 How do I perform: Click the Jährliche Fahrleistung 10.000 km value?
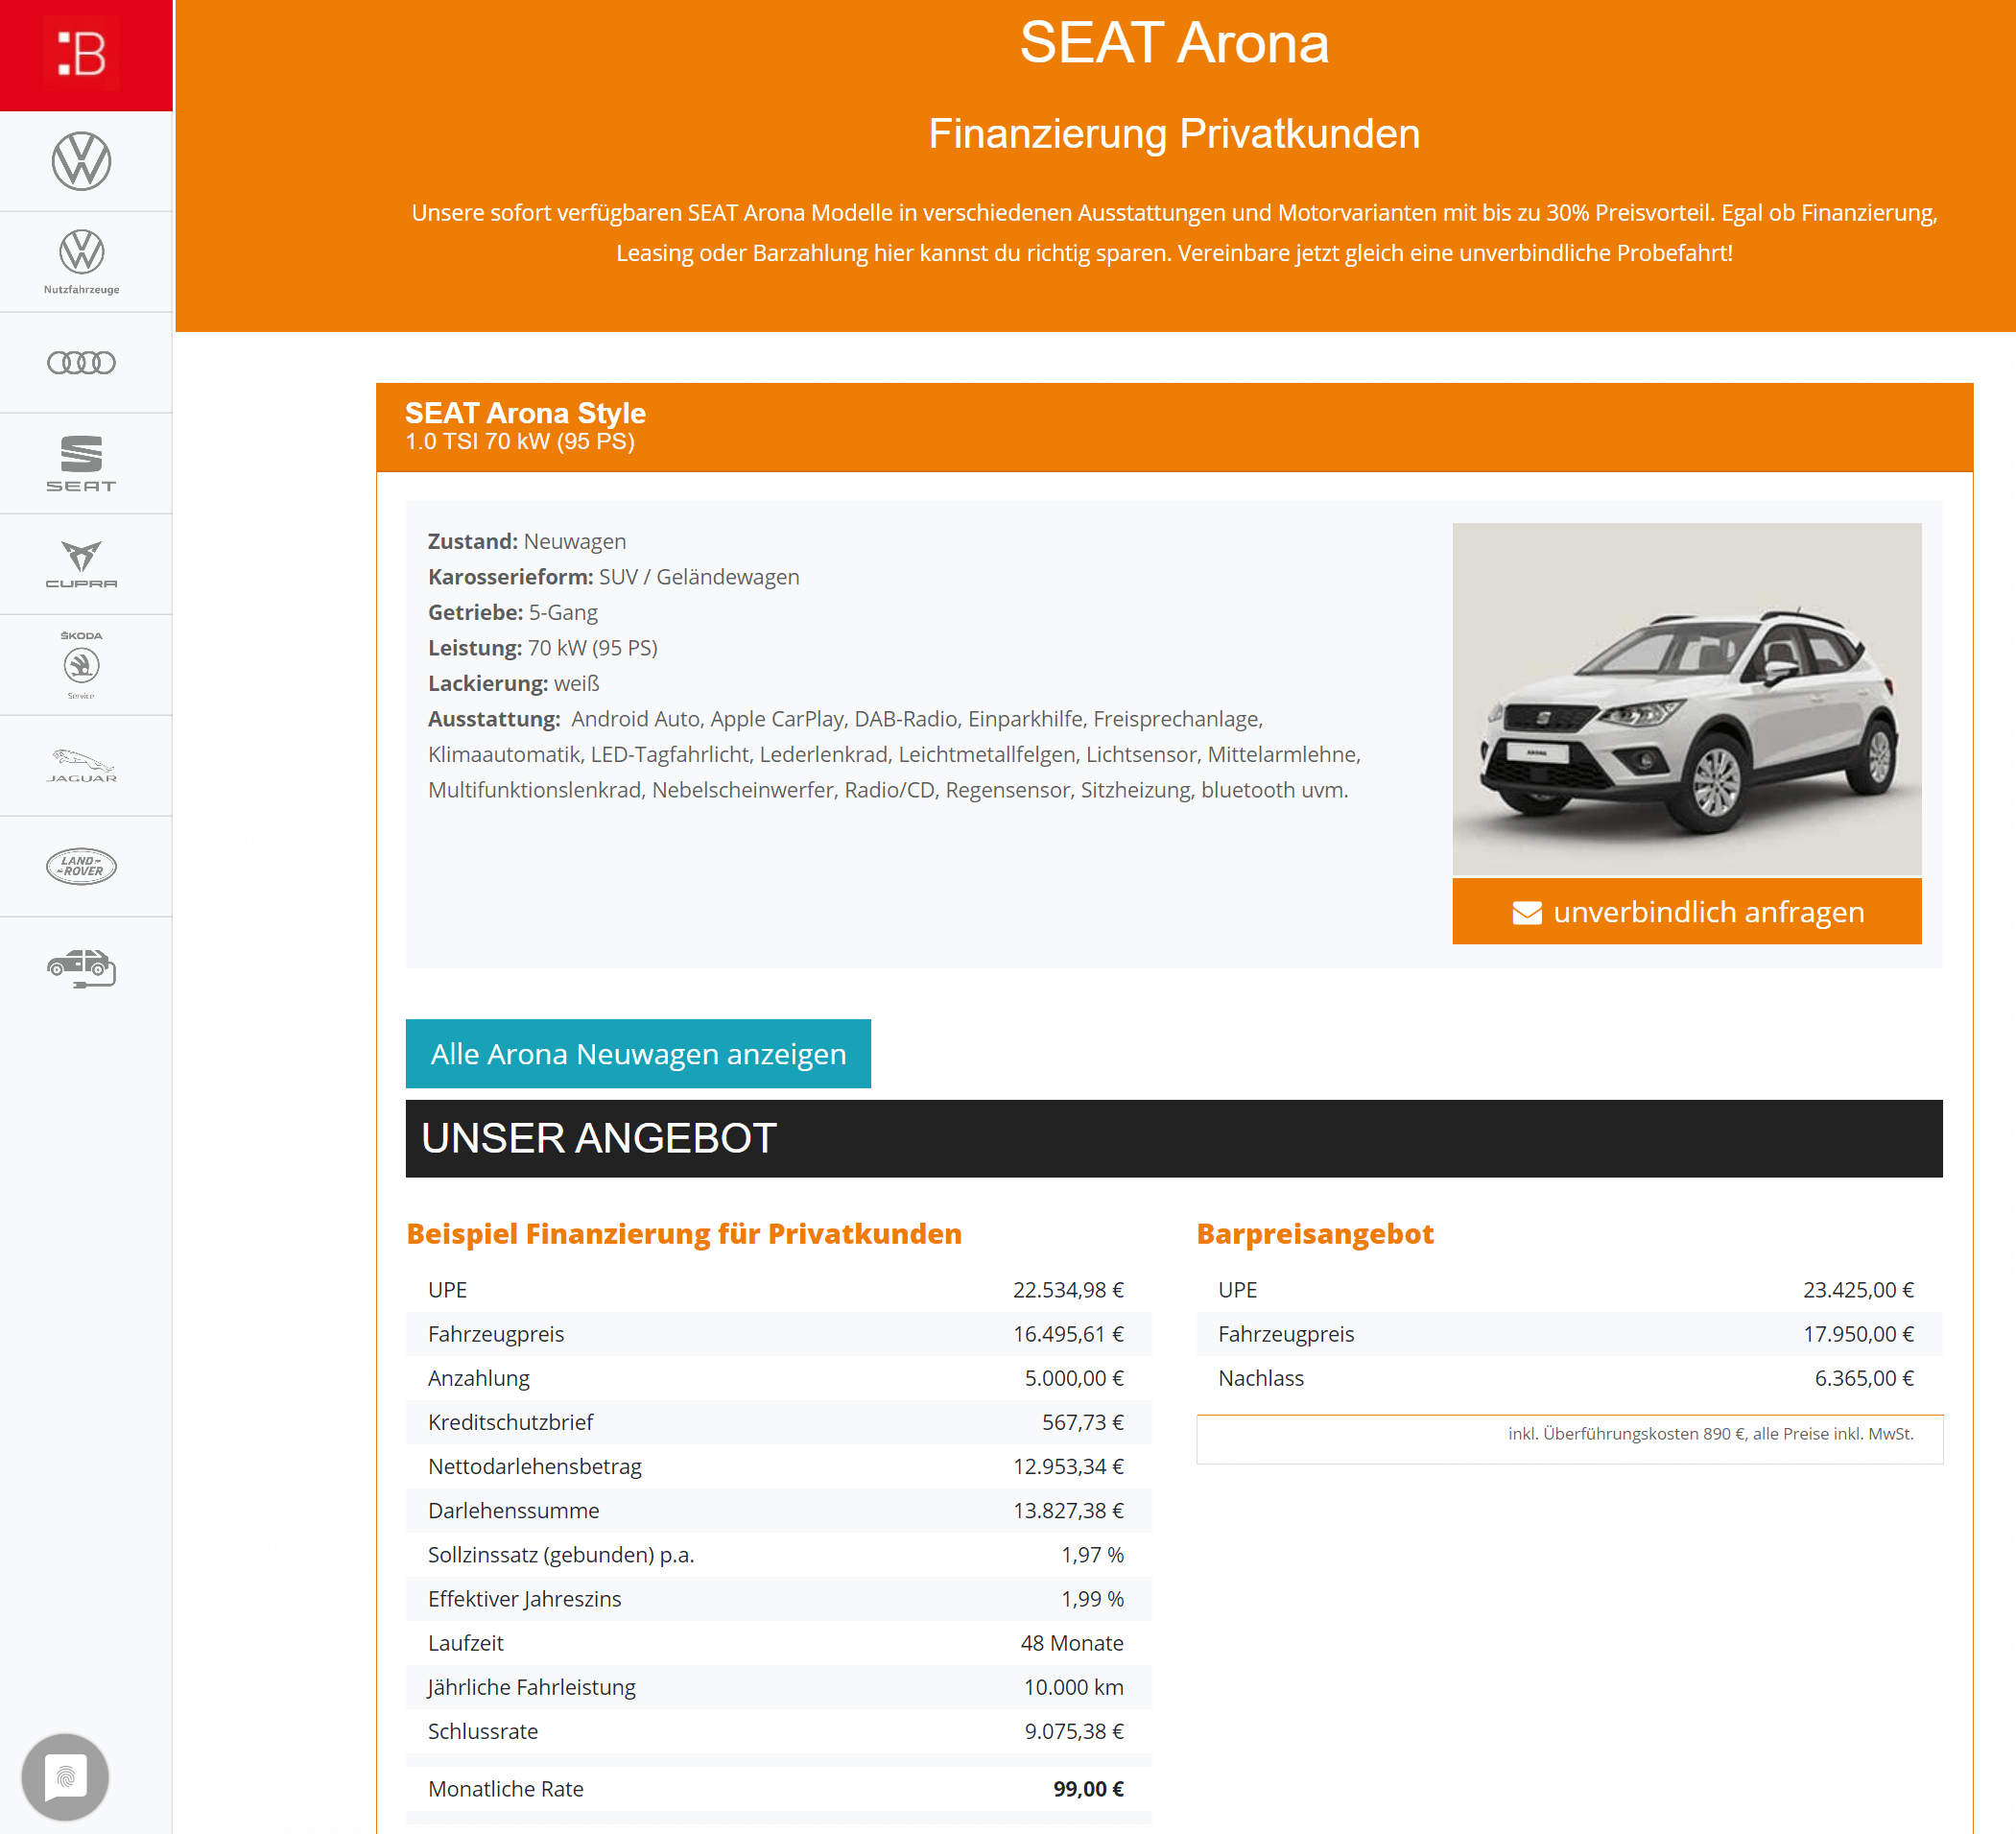(x=1073, y=1685)
